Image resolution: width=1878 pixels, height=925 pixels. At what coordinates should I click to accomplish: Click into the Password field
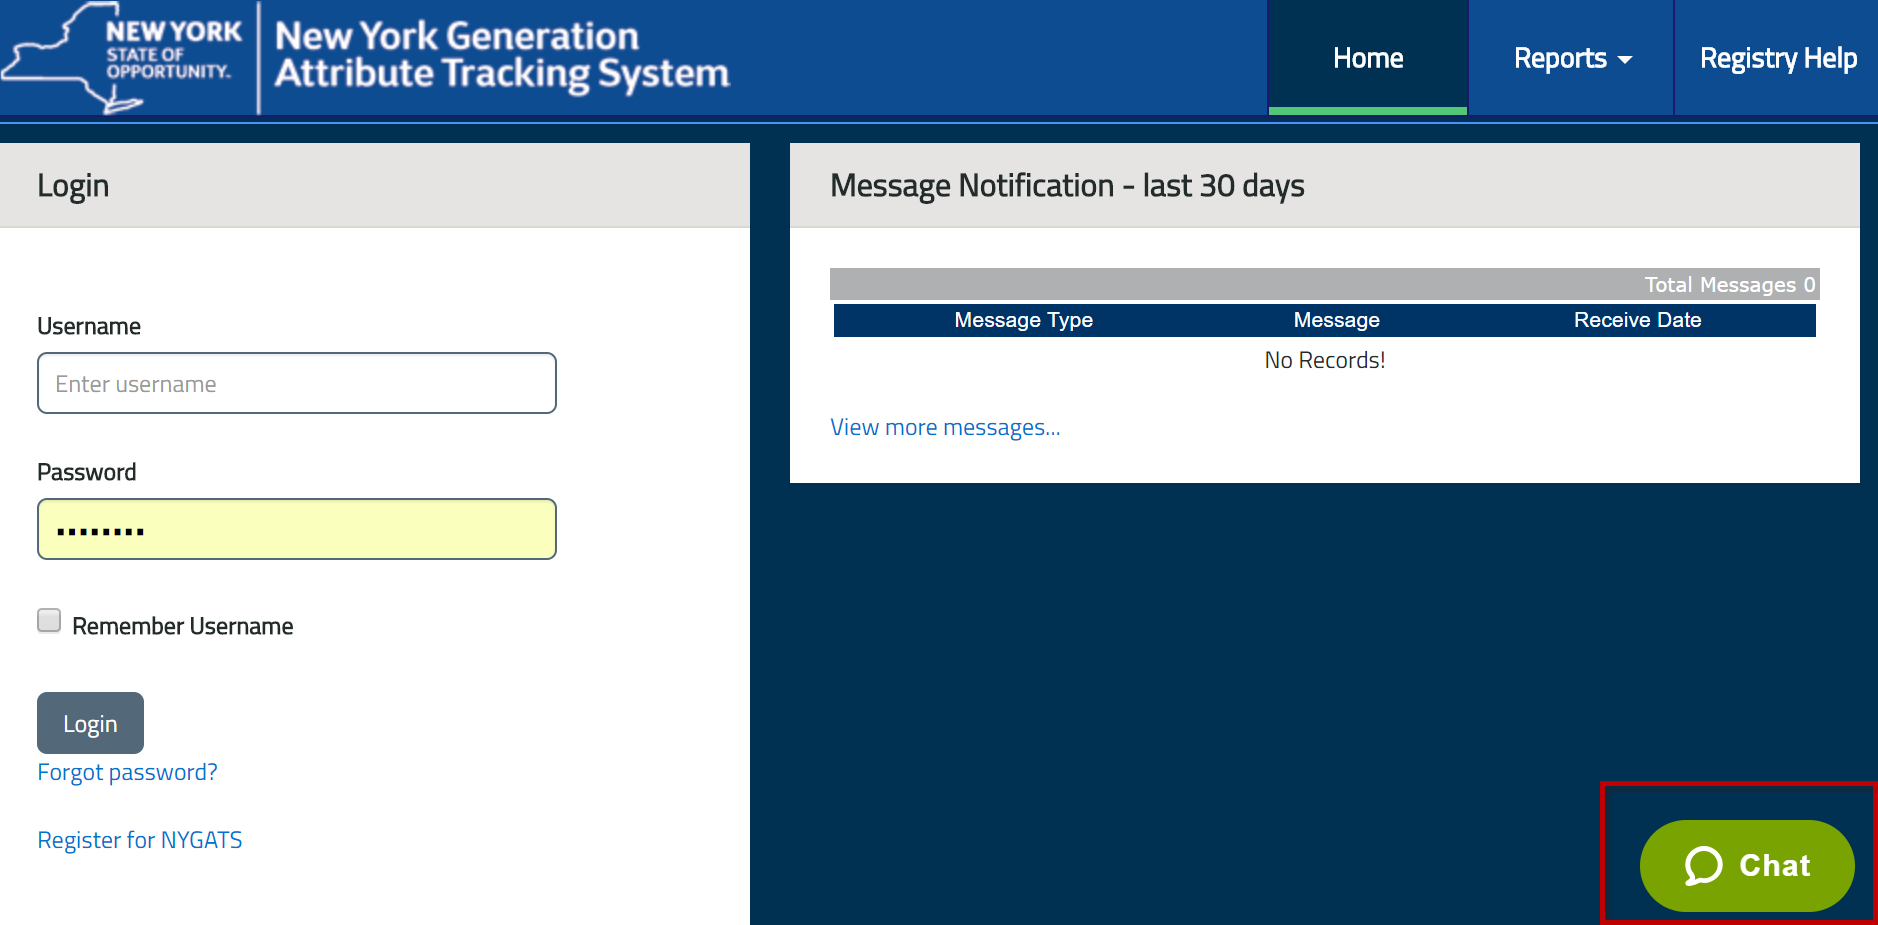[x=297, y=530]
